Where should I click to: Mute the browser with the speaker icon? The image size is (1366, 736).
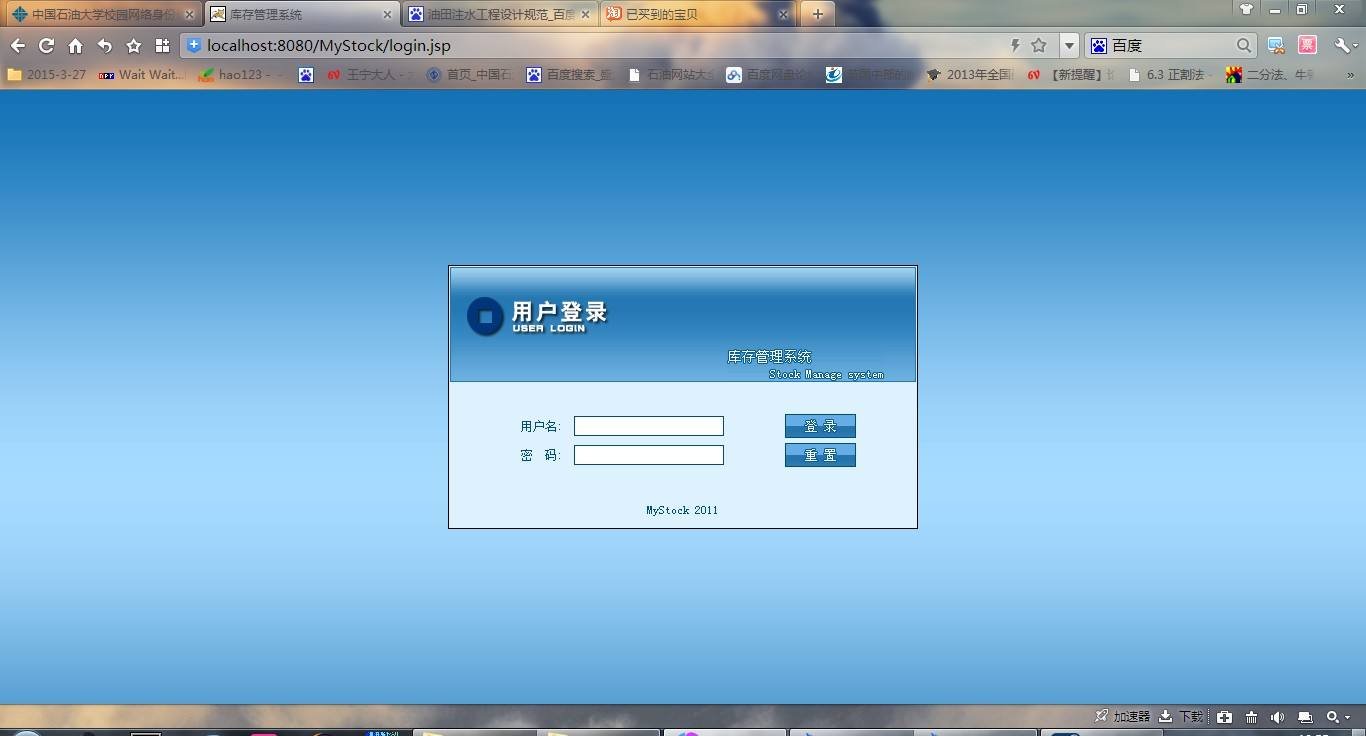(1277, 716)
